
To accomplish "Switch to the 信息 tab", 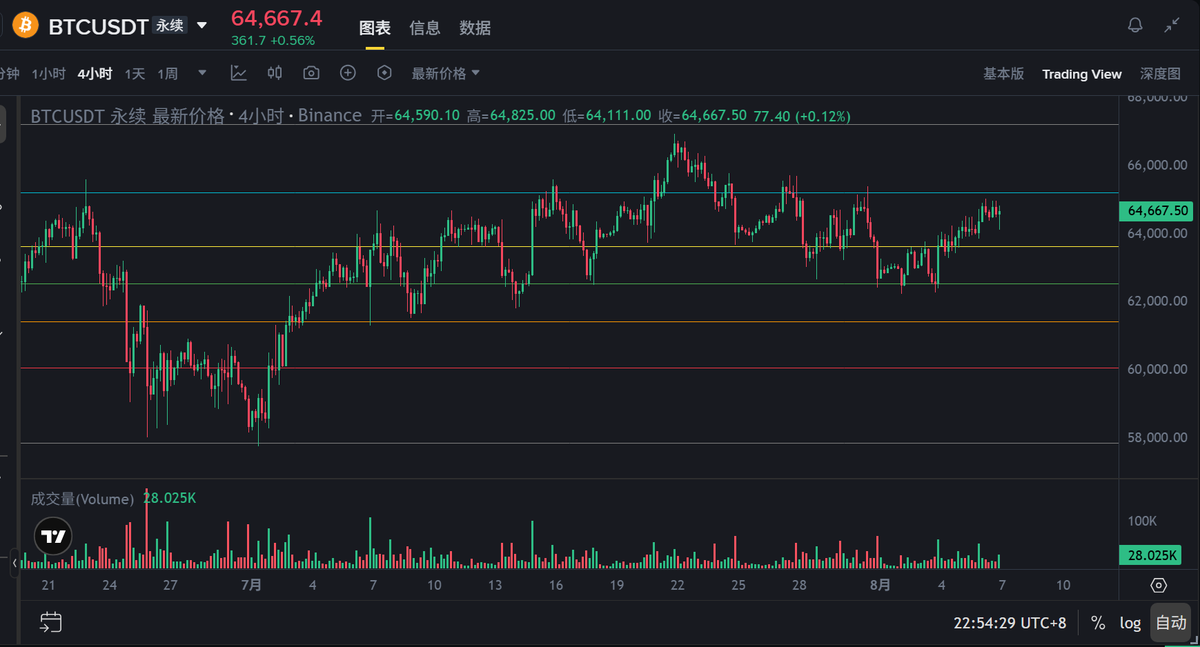I will tap(425, 28).
